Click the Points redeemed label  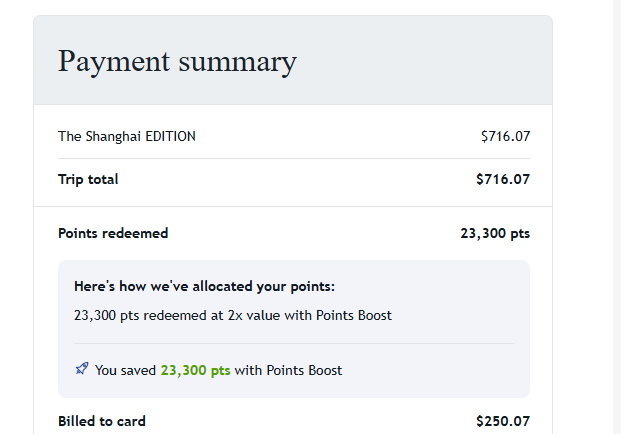point(113,233)
